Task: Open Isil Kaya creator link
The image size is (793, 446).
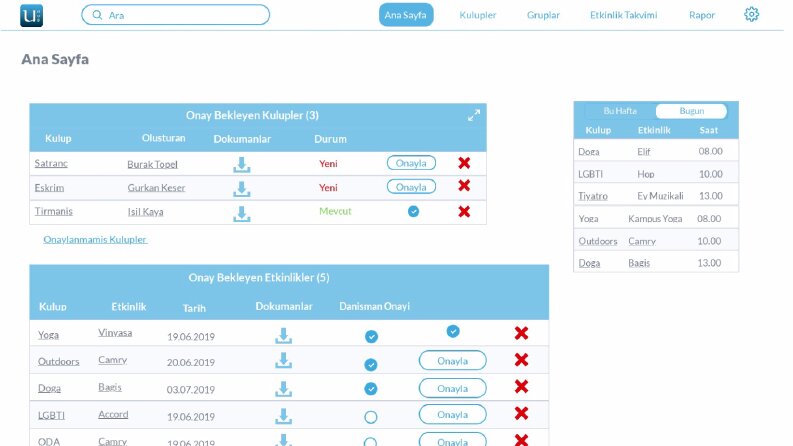Action: pyautogui.click(x=146, y=212)
